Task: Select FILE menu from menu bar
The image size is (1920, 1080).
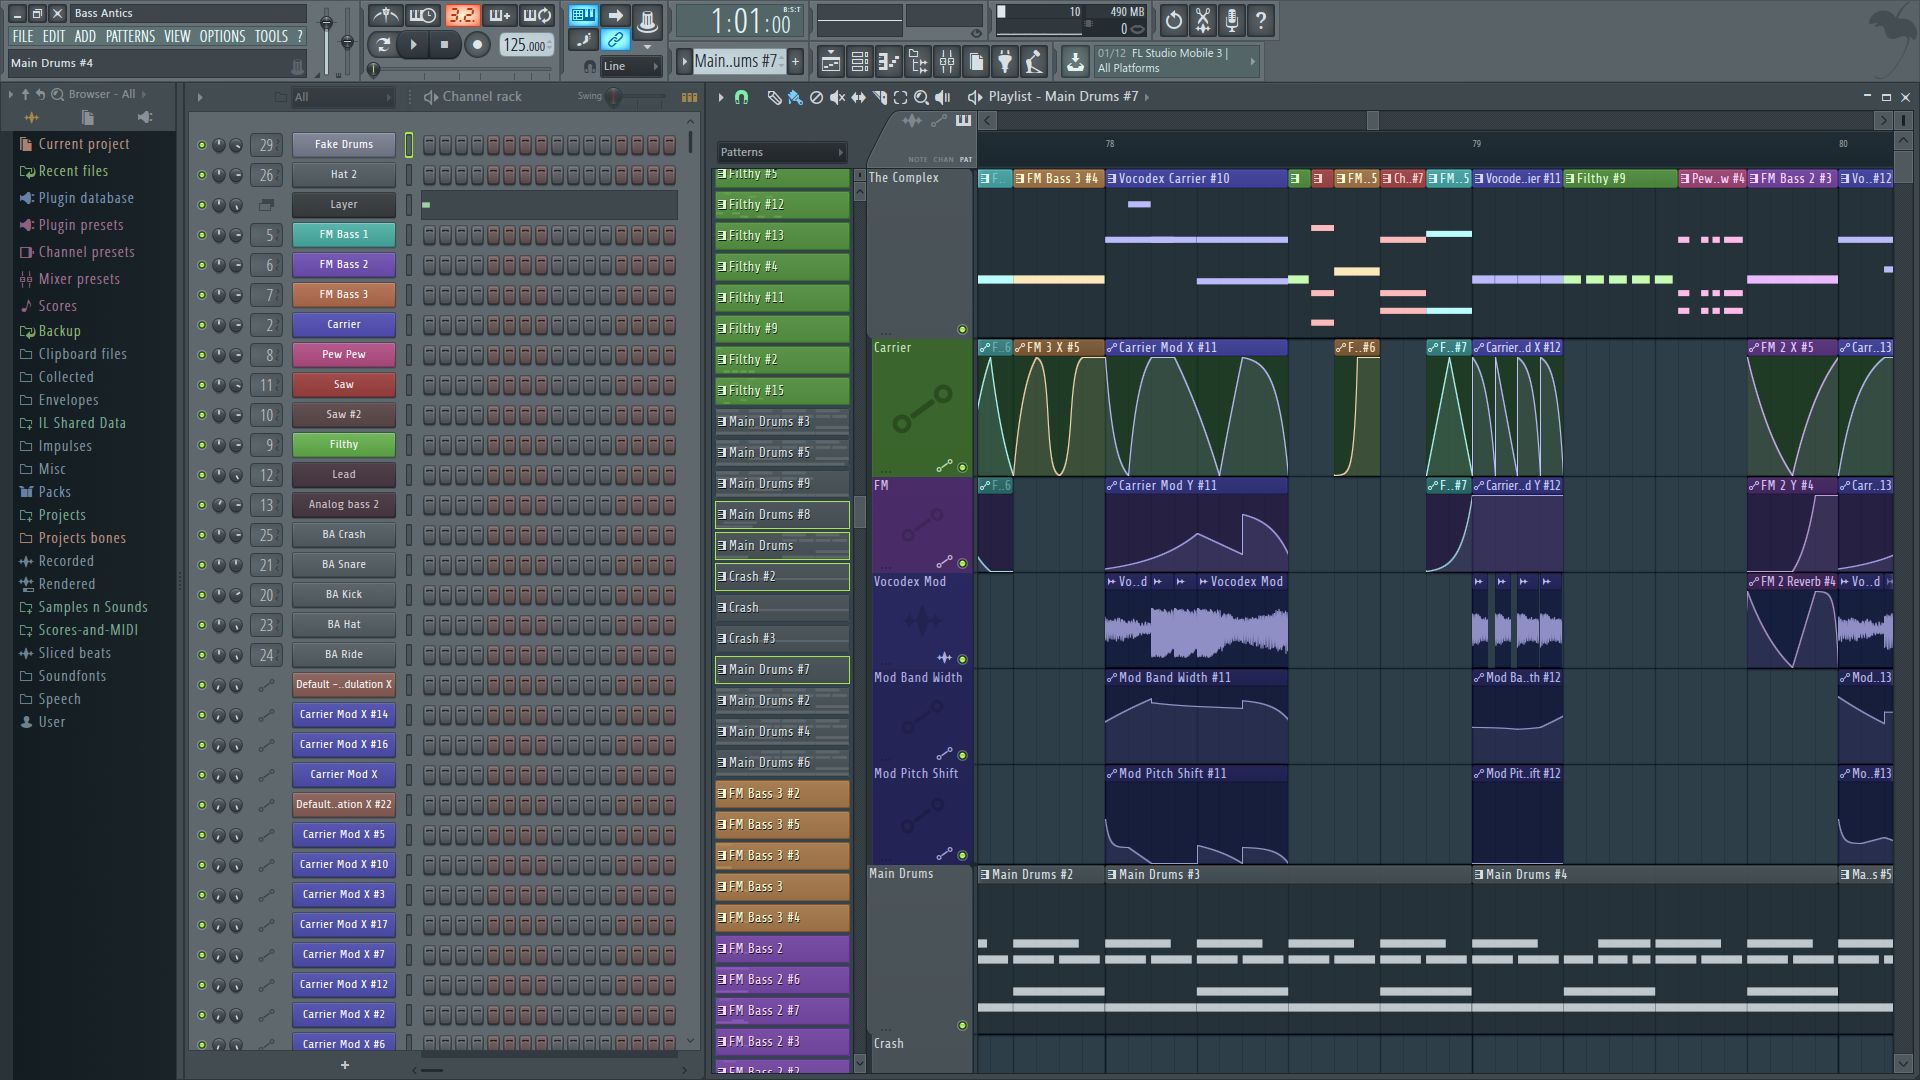Action: [x=21, y=36]
